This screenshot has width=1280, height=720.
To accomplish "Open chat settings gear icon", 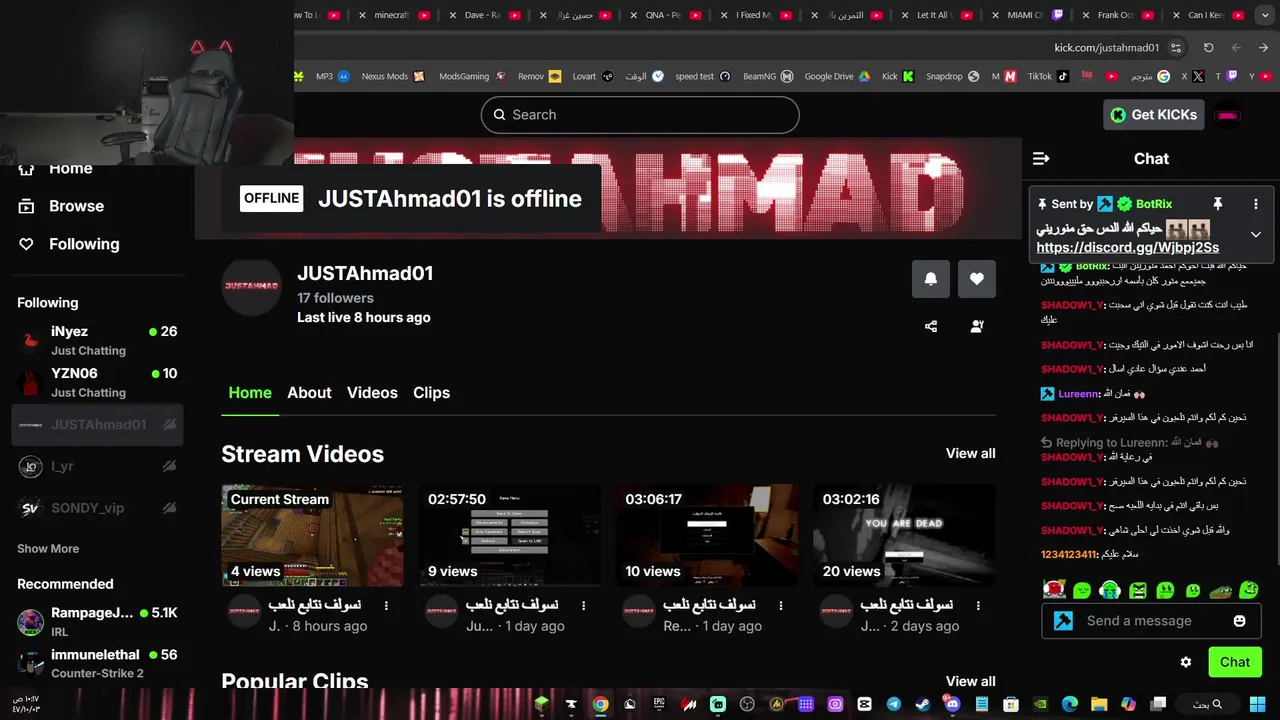I will coord(1186,662).
